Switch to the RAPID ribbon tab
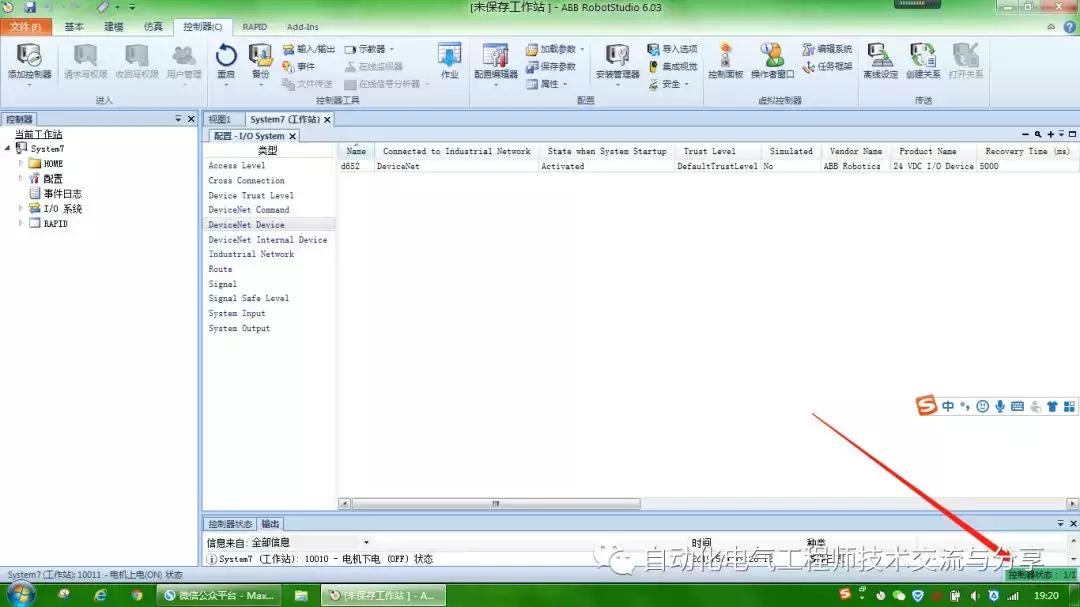 click(x=254, y=27)
